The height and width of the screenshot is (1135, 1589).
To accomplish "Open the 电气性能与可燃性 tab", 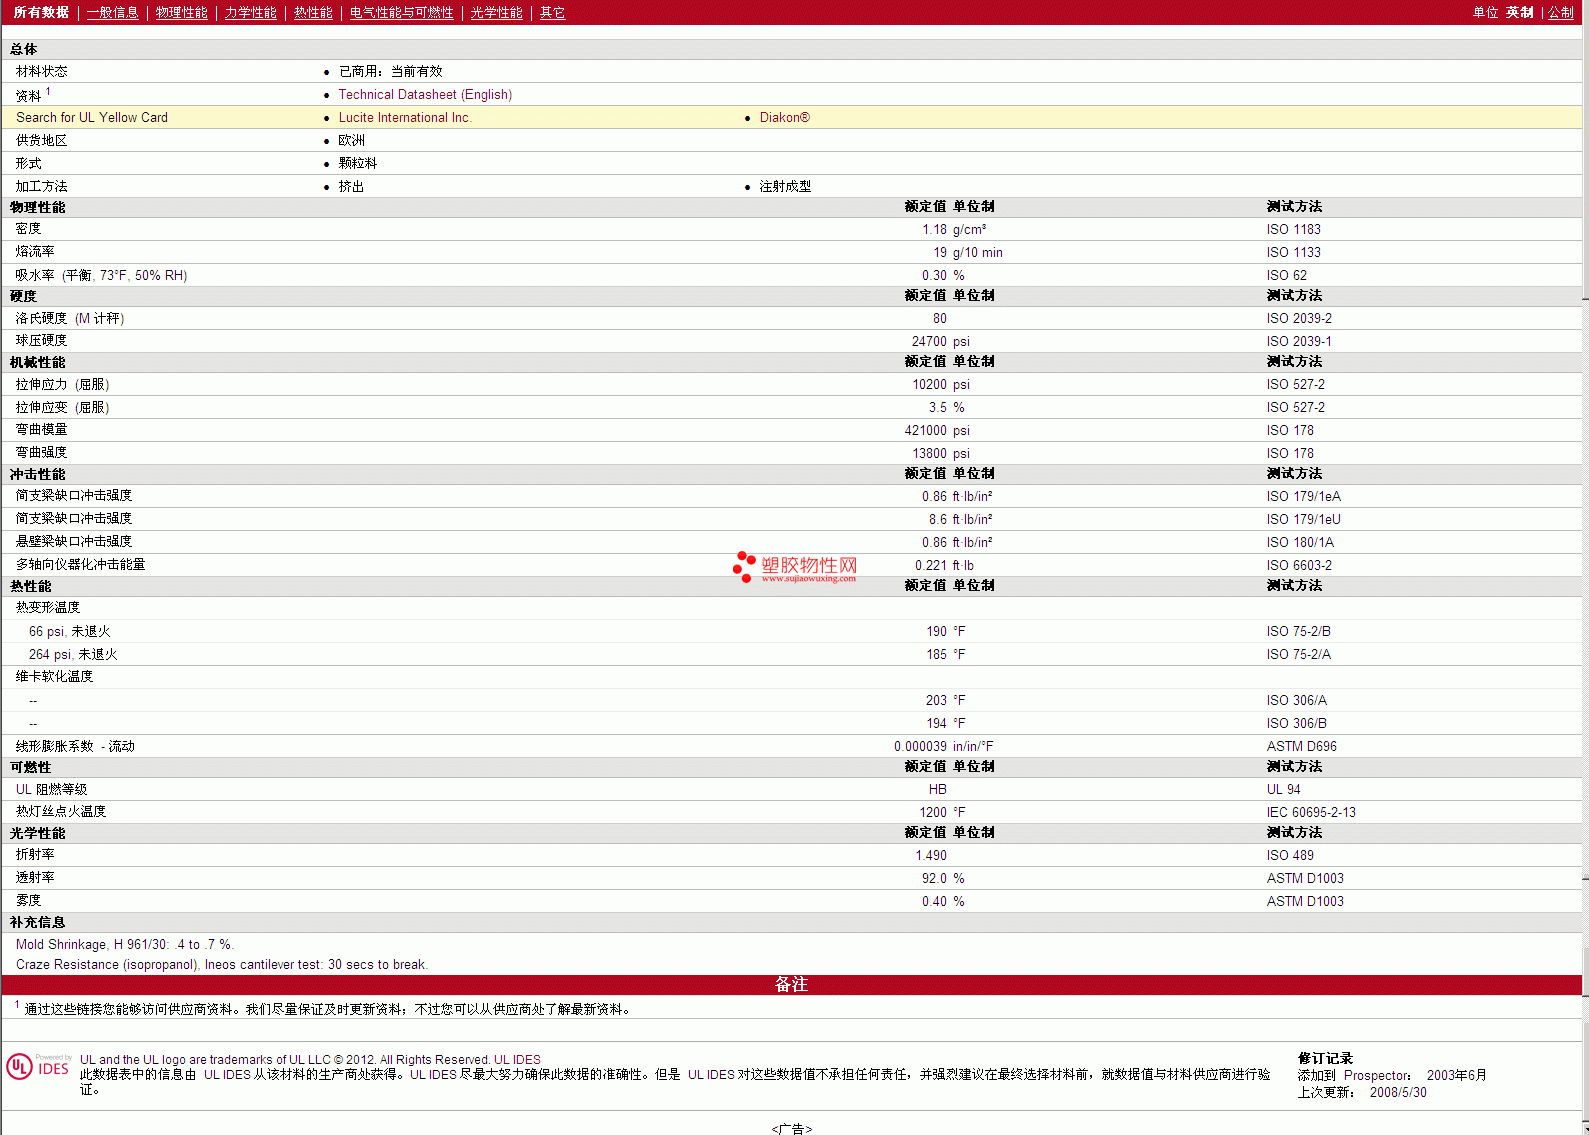I will click(401, 13).
